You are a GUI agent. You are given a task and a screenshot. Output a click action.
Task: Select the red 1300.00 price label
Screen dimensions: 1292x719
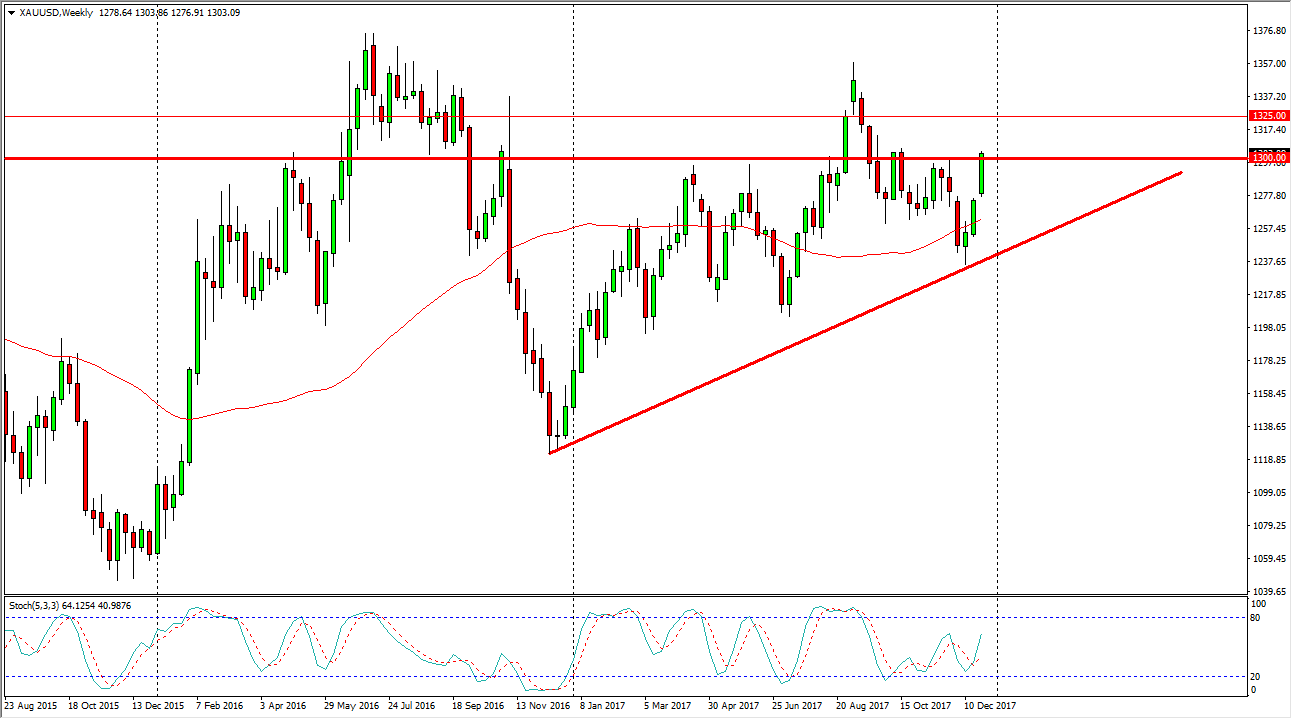point(1269,158)
